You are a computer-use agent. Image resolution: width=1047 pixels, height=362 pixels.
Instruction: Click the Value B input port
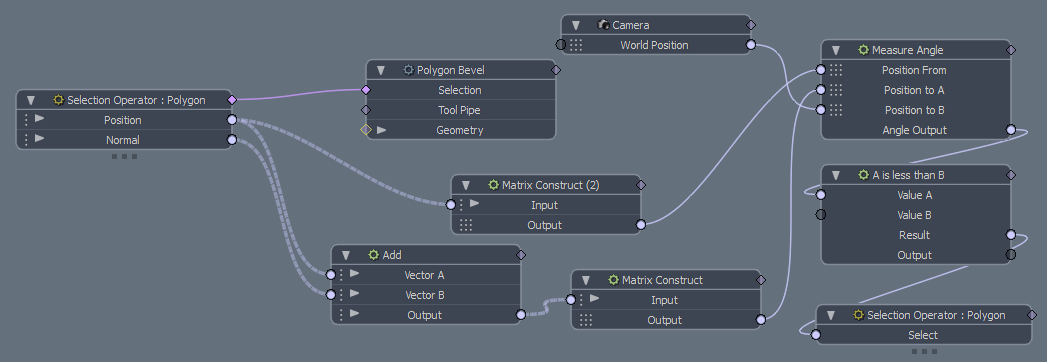click(x=821, y=214)
